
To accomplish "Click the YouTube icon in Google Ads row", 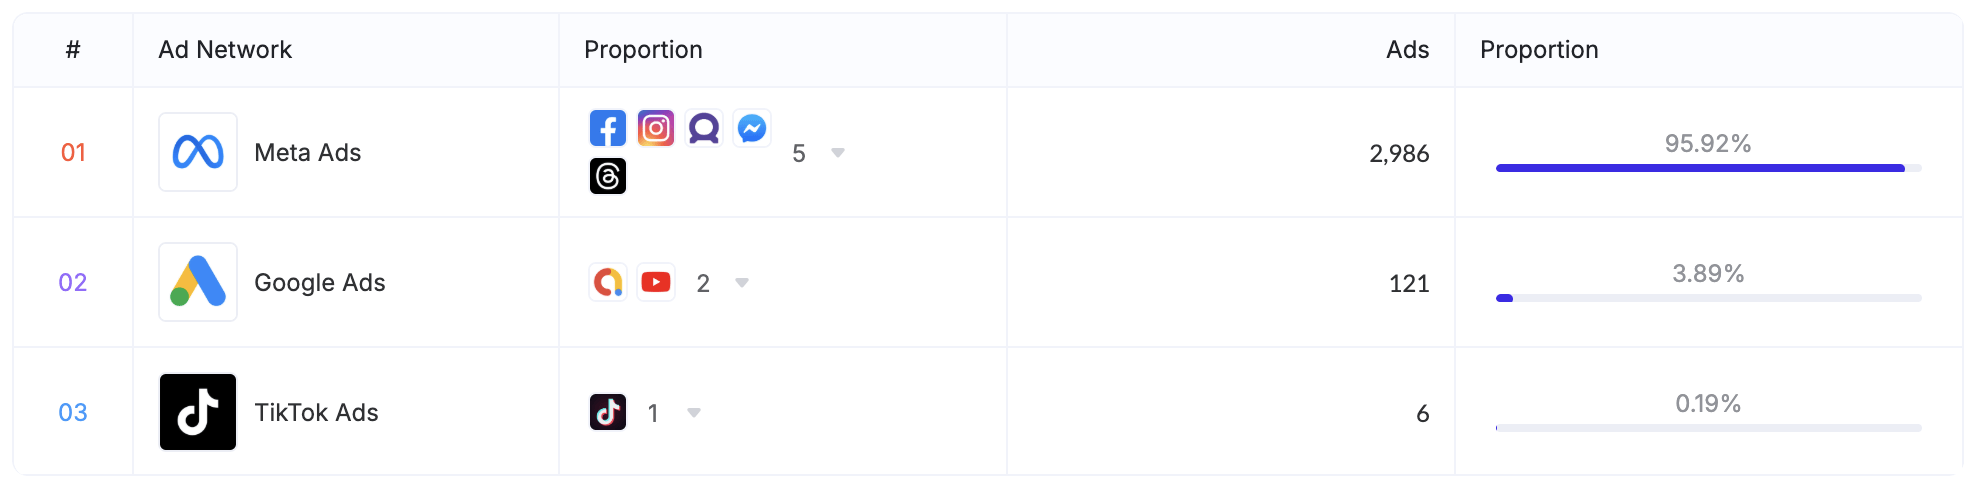I will 656,282.
